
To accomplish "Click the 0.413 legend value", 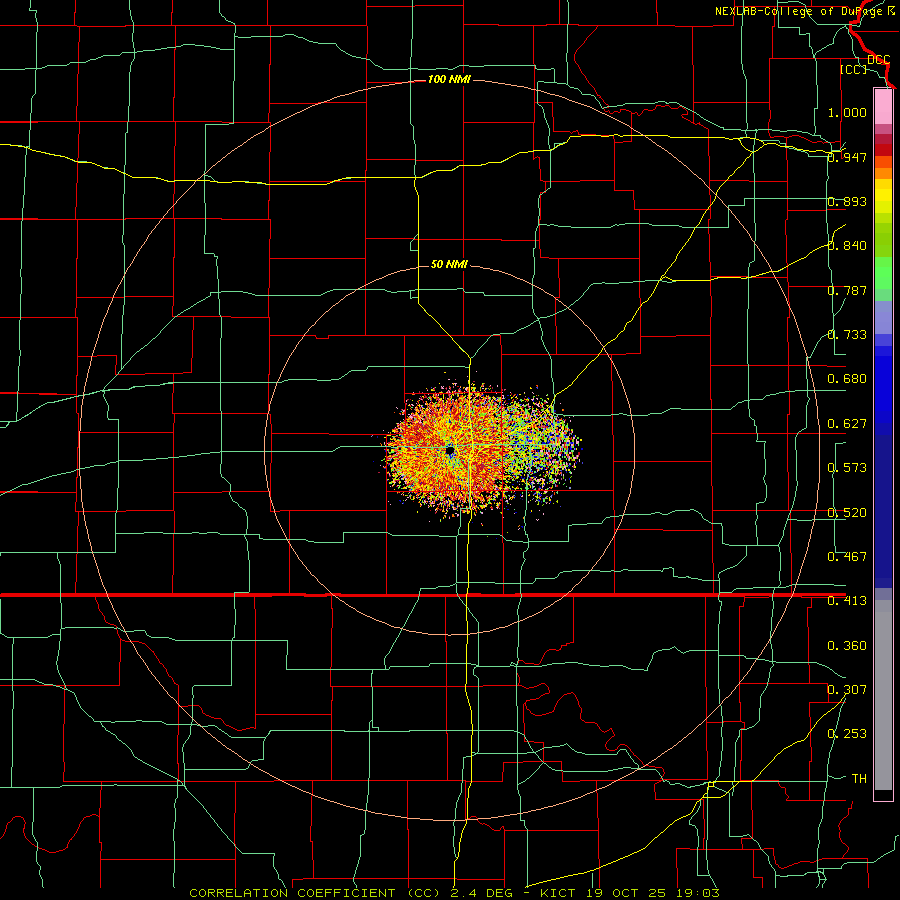I will [x=847, y=601].
